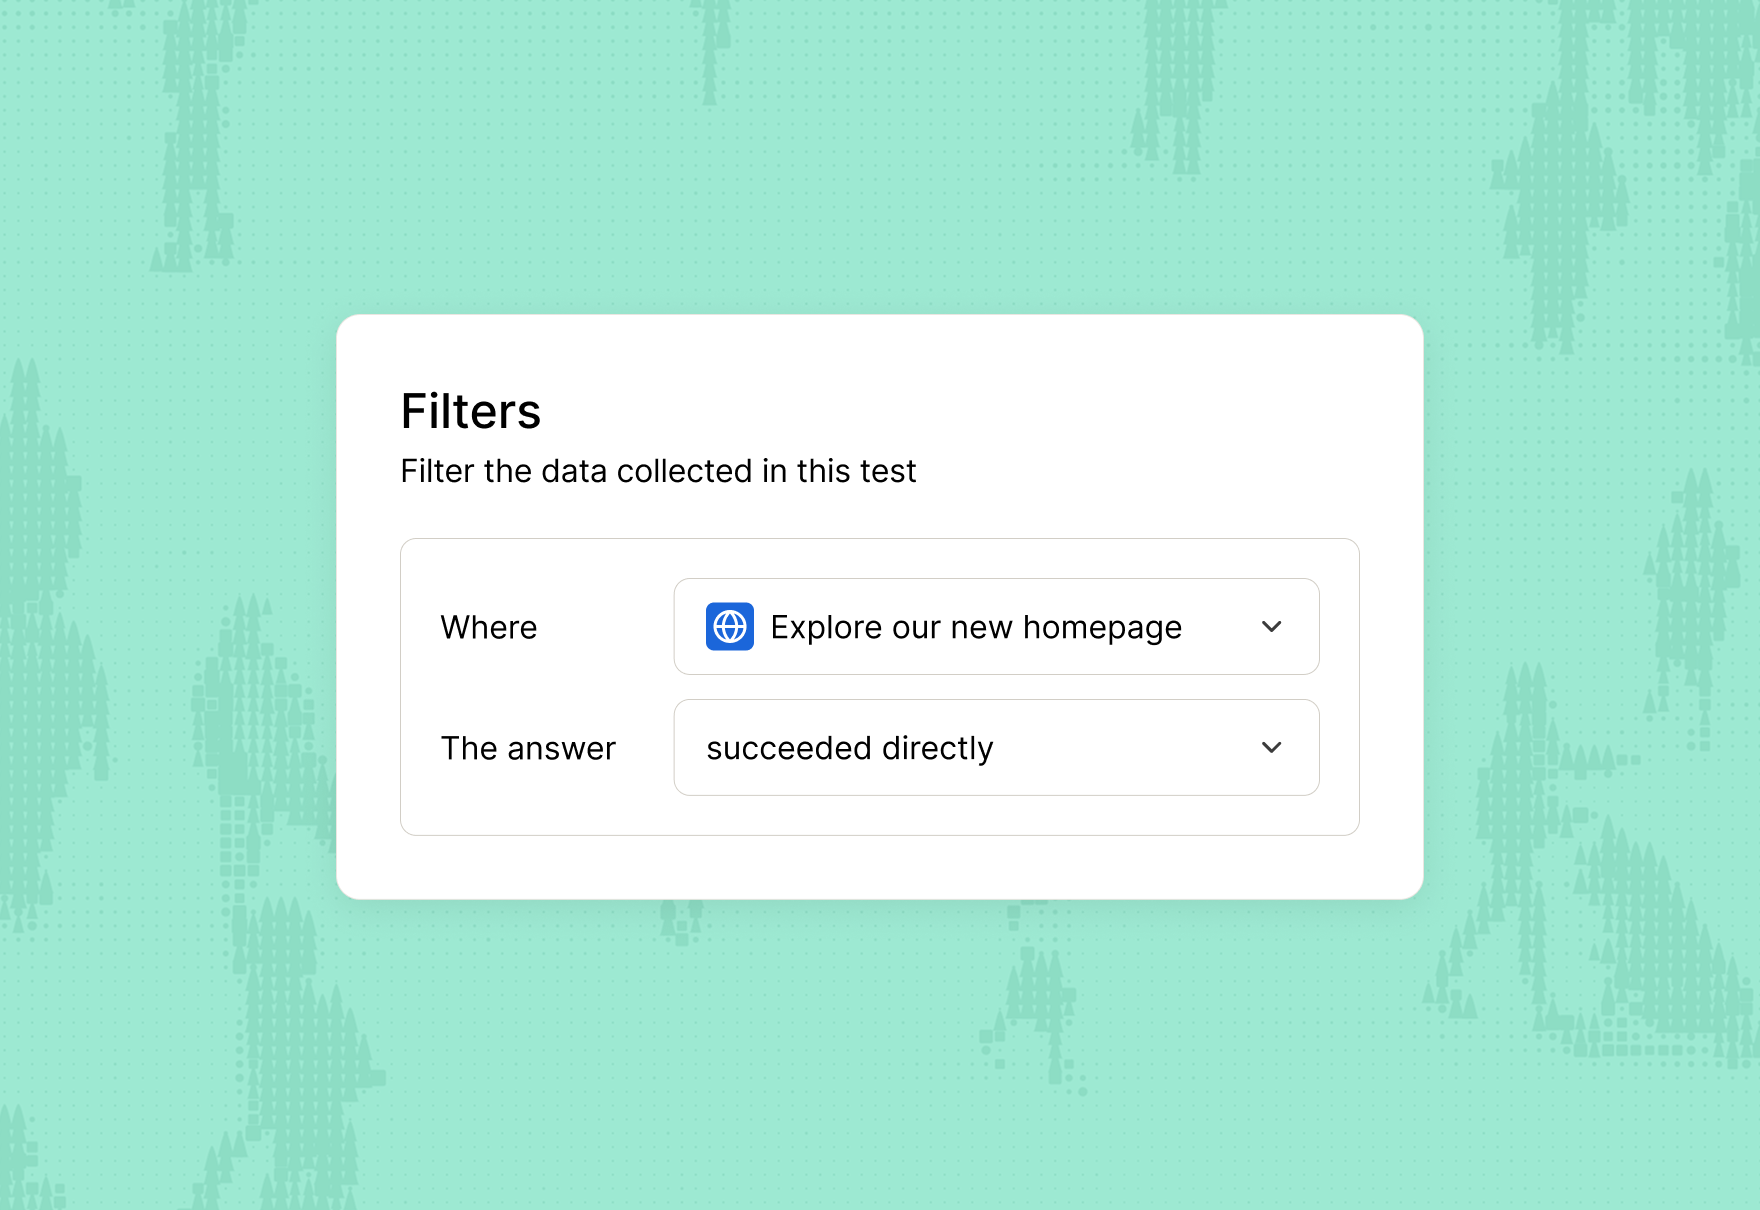Click the "The answer" label

pyautogui.click(x=527, y=748)
